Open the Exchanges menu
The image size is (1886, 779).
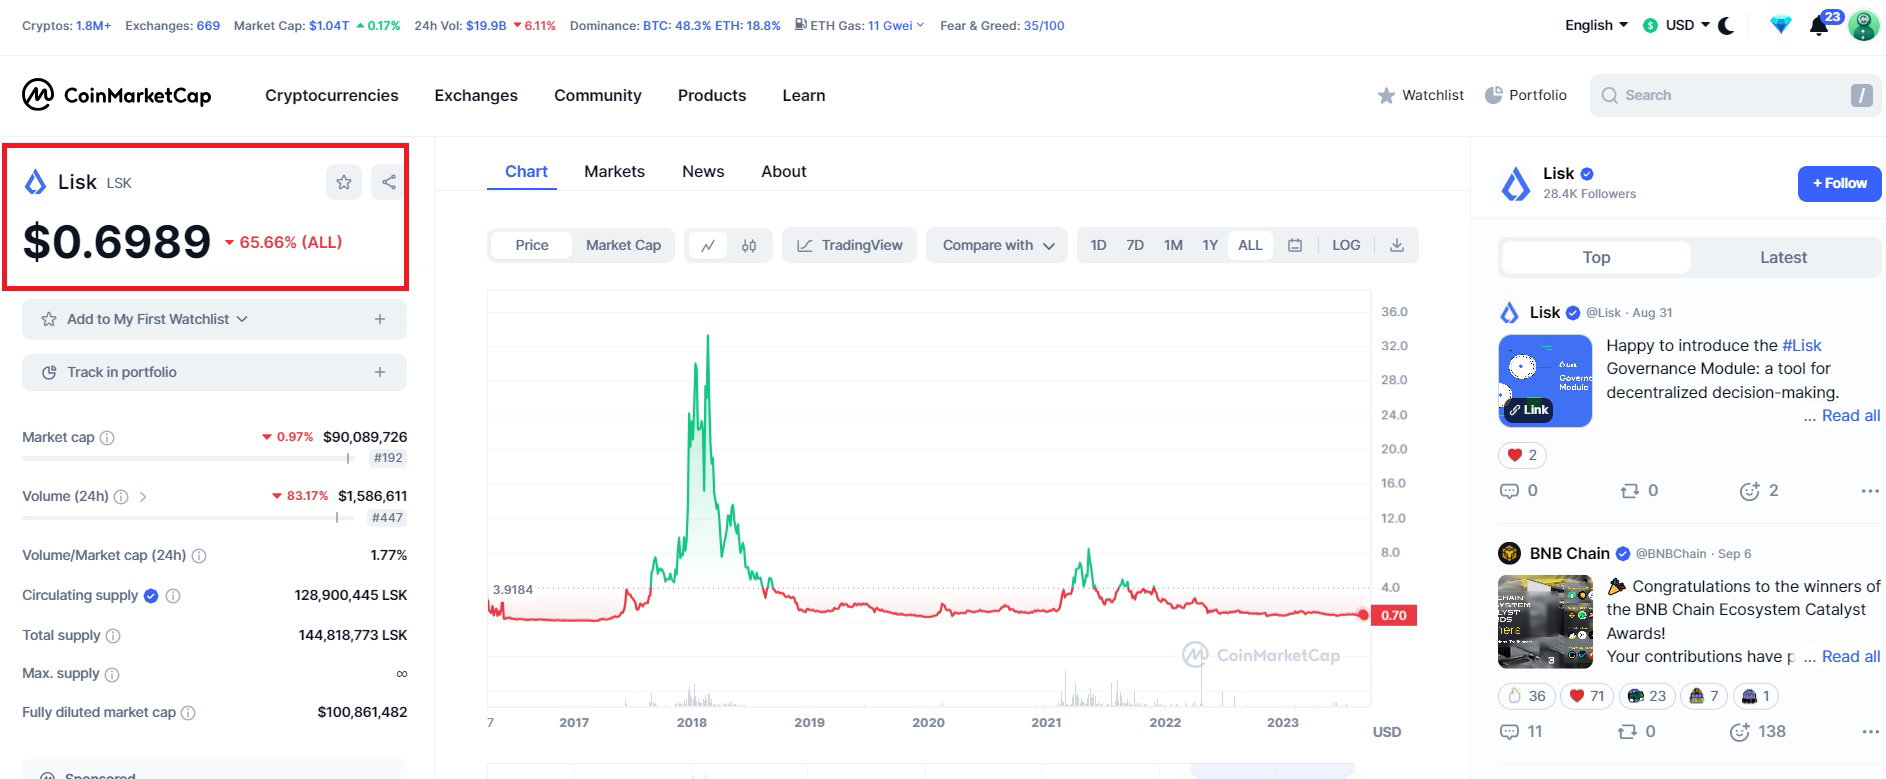(476, 95)
